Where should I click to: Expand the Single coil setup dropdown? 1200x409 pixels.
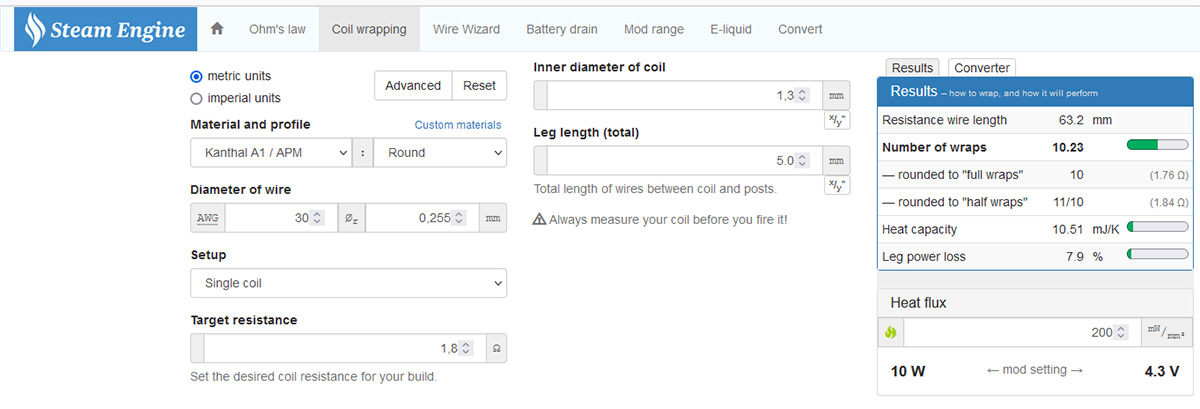pos(348,283)
